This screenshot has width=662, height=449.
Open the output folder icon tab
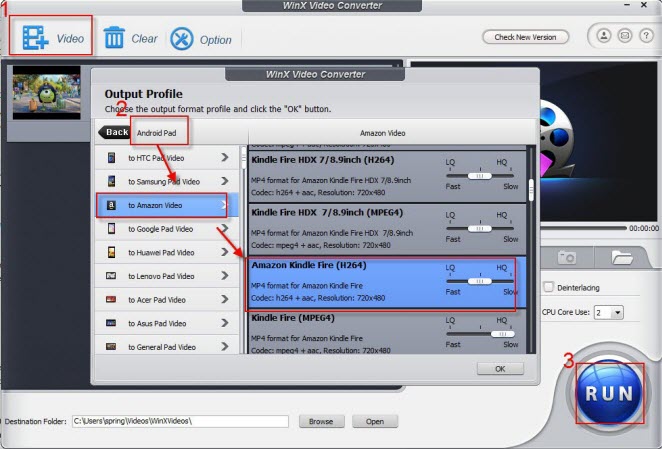click(621, 257)
